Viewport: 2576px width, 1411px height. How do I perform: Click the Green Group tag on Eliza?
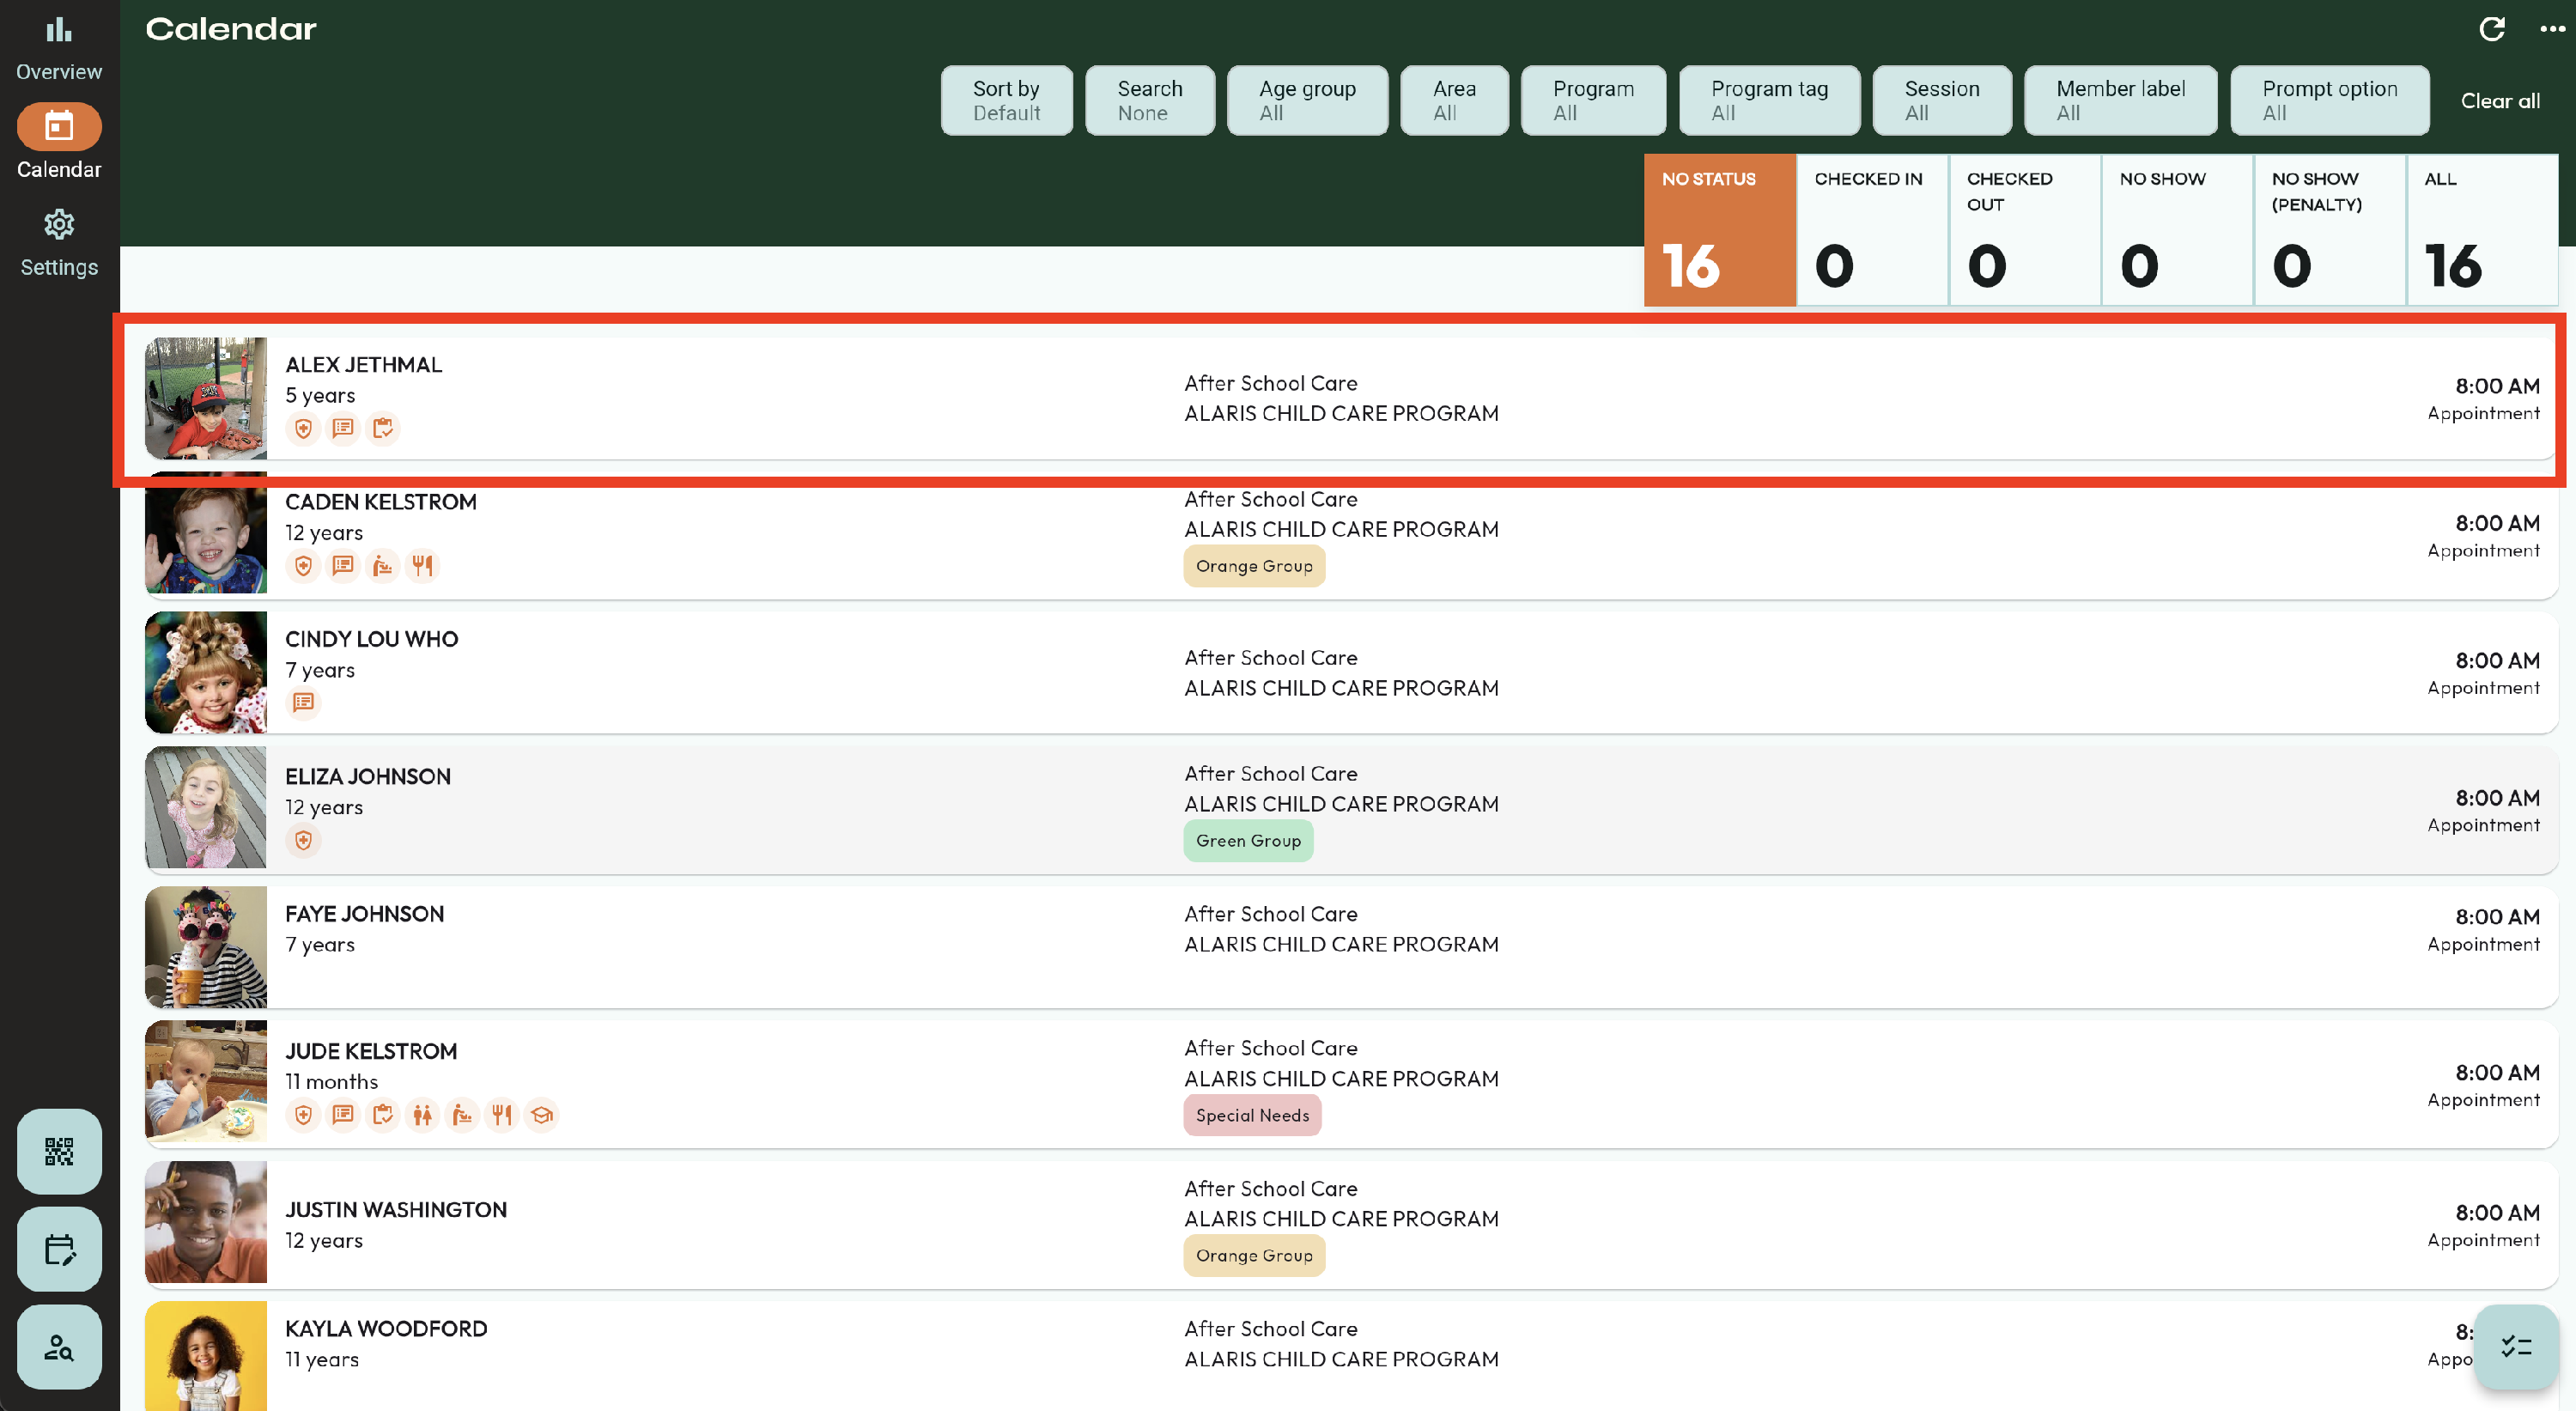1247,841
